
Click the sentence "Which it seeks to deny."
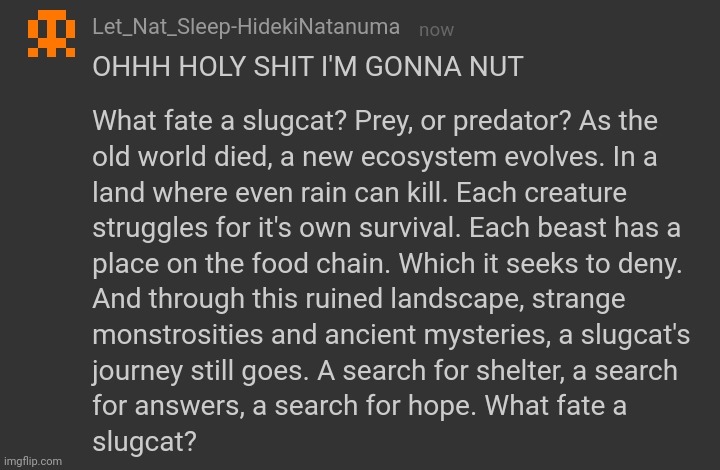tap(540, 264)
